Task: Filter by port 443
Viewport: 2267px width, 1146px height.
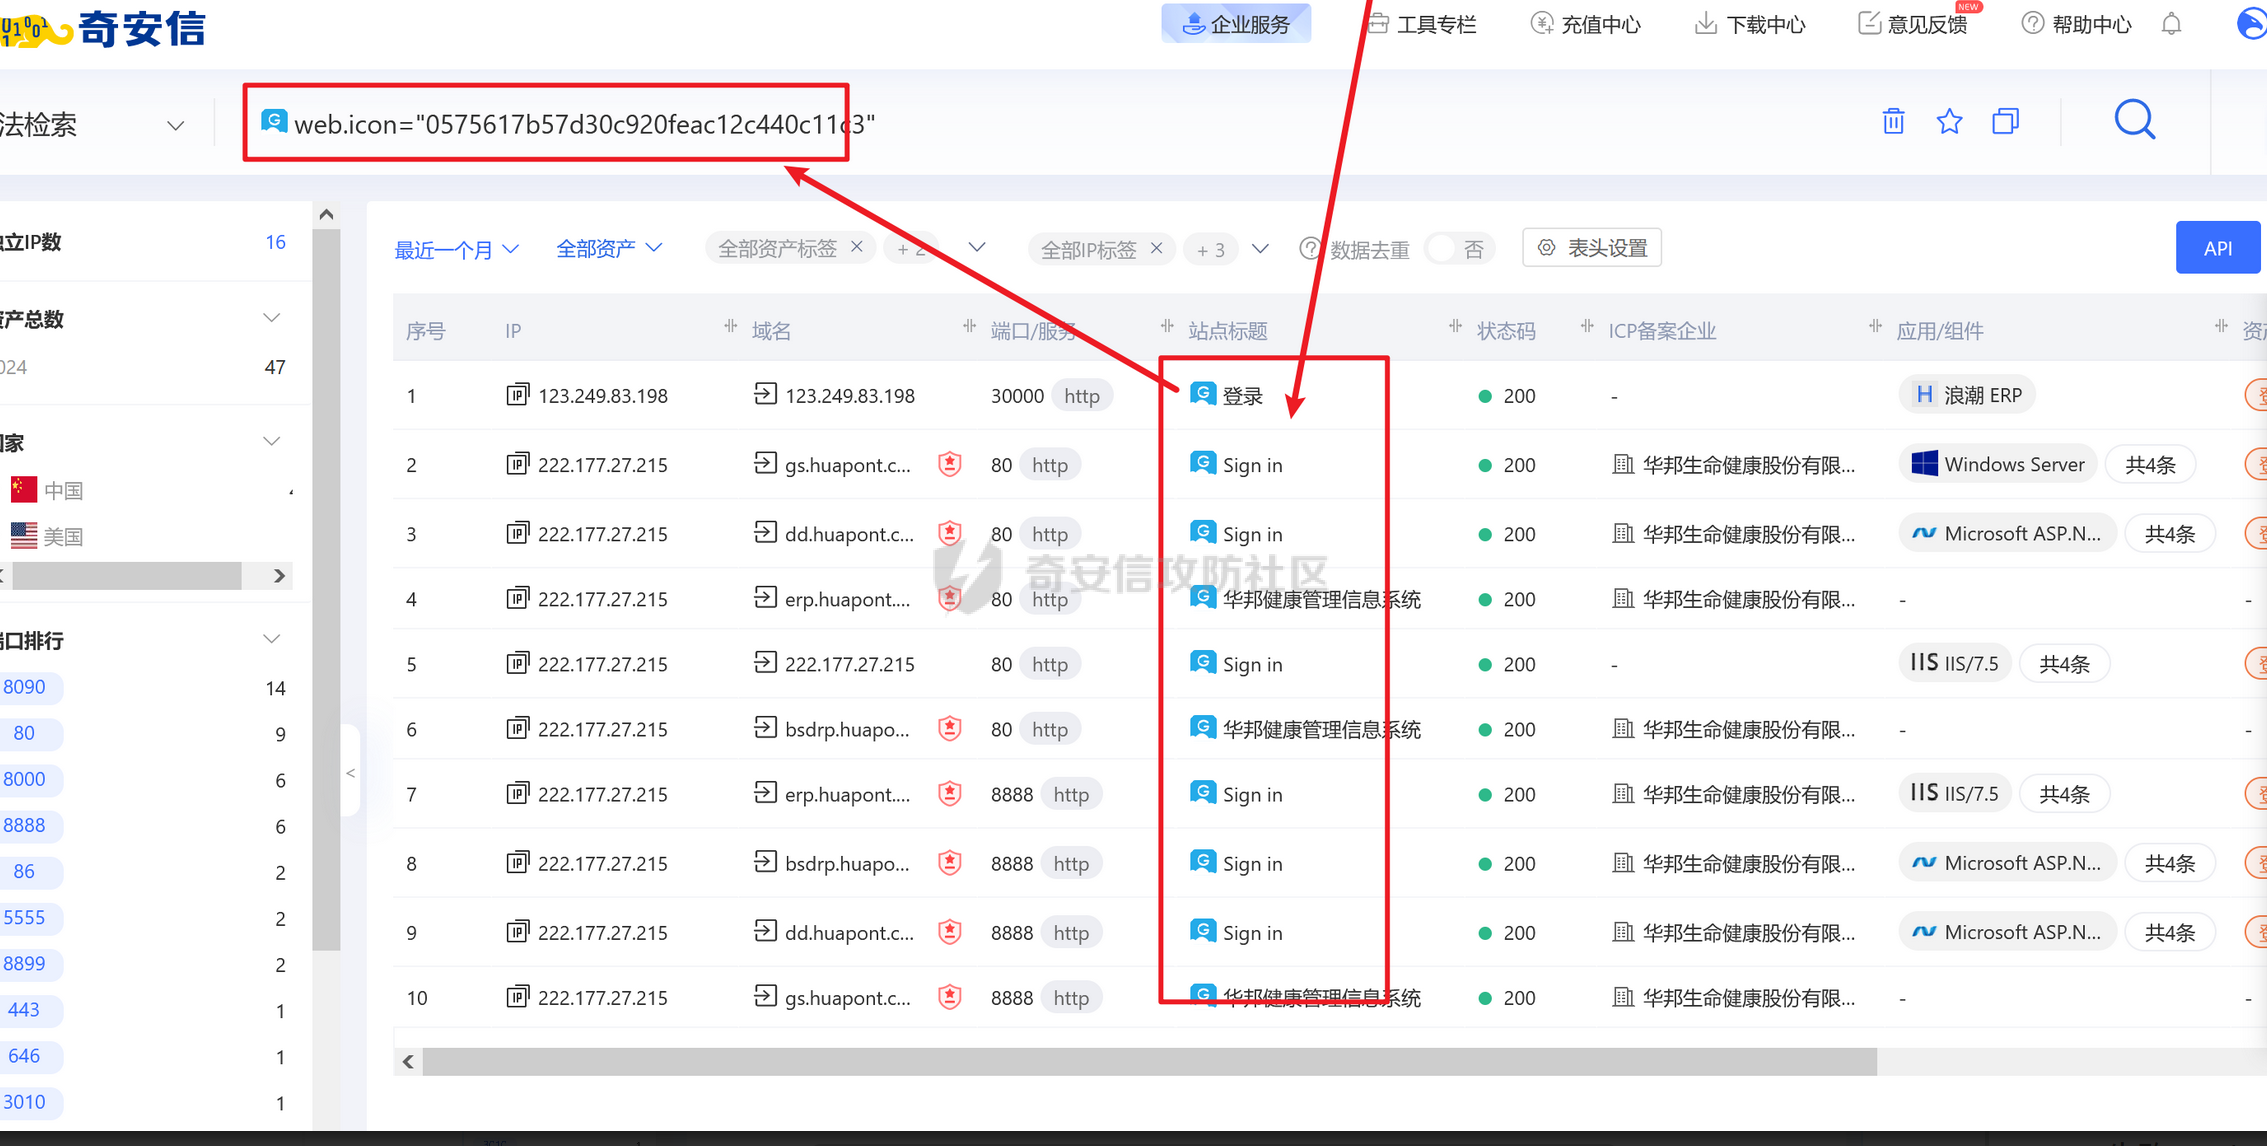Action: [x=25, y=1009]
